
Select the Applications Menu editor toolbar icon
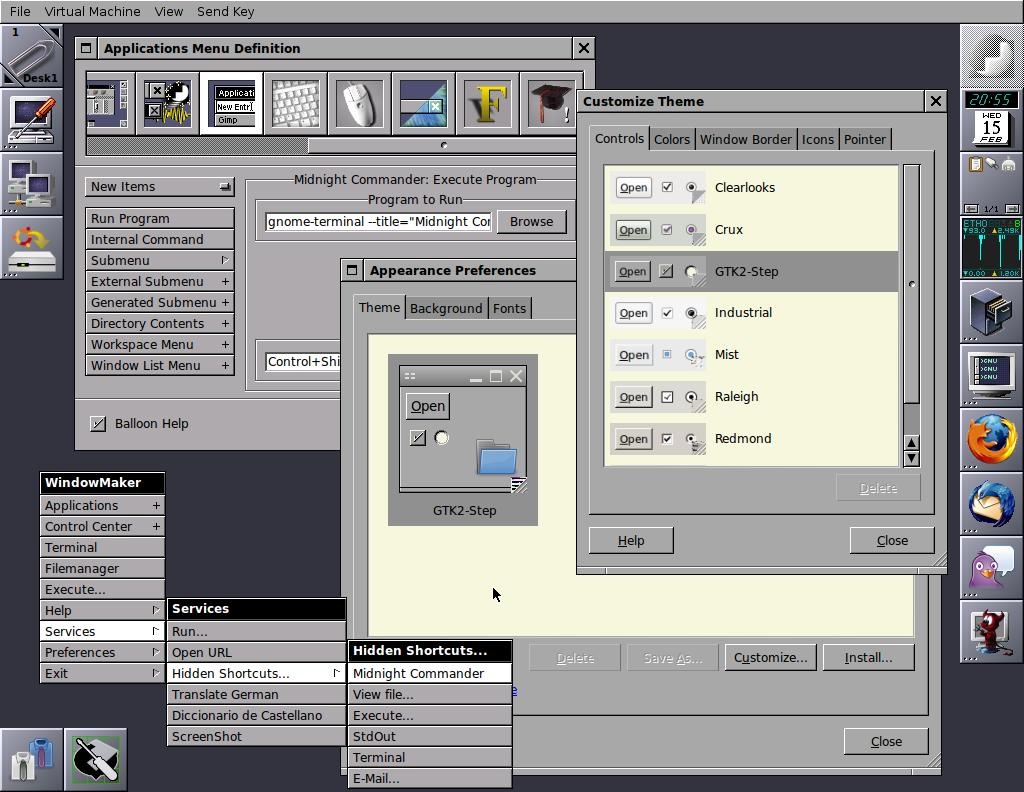click(x=232, y=103)
